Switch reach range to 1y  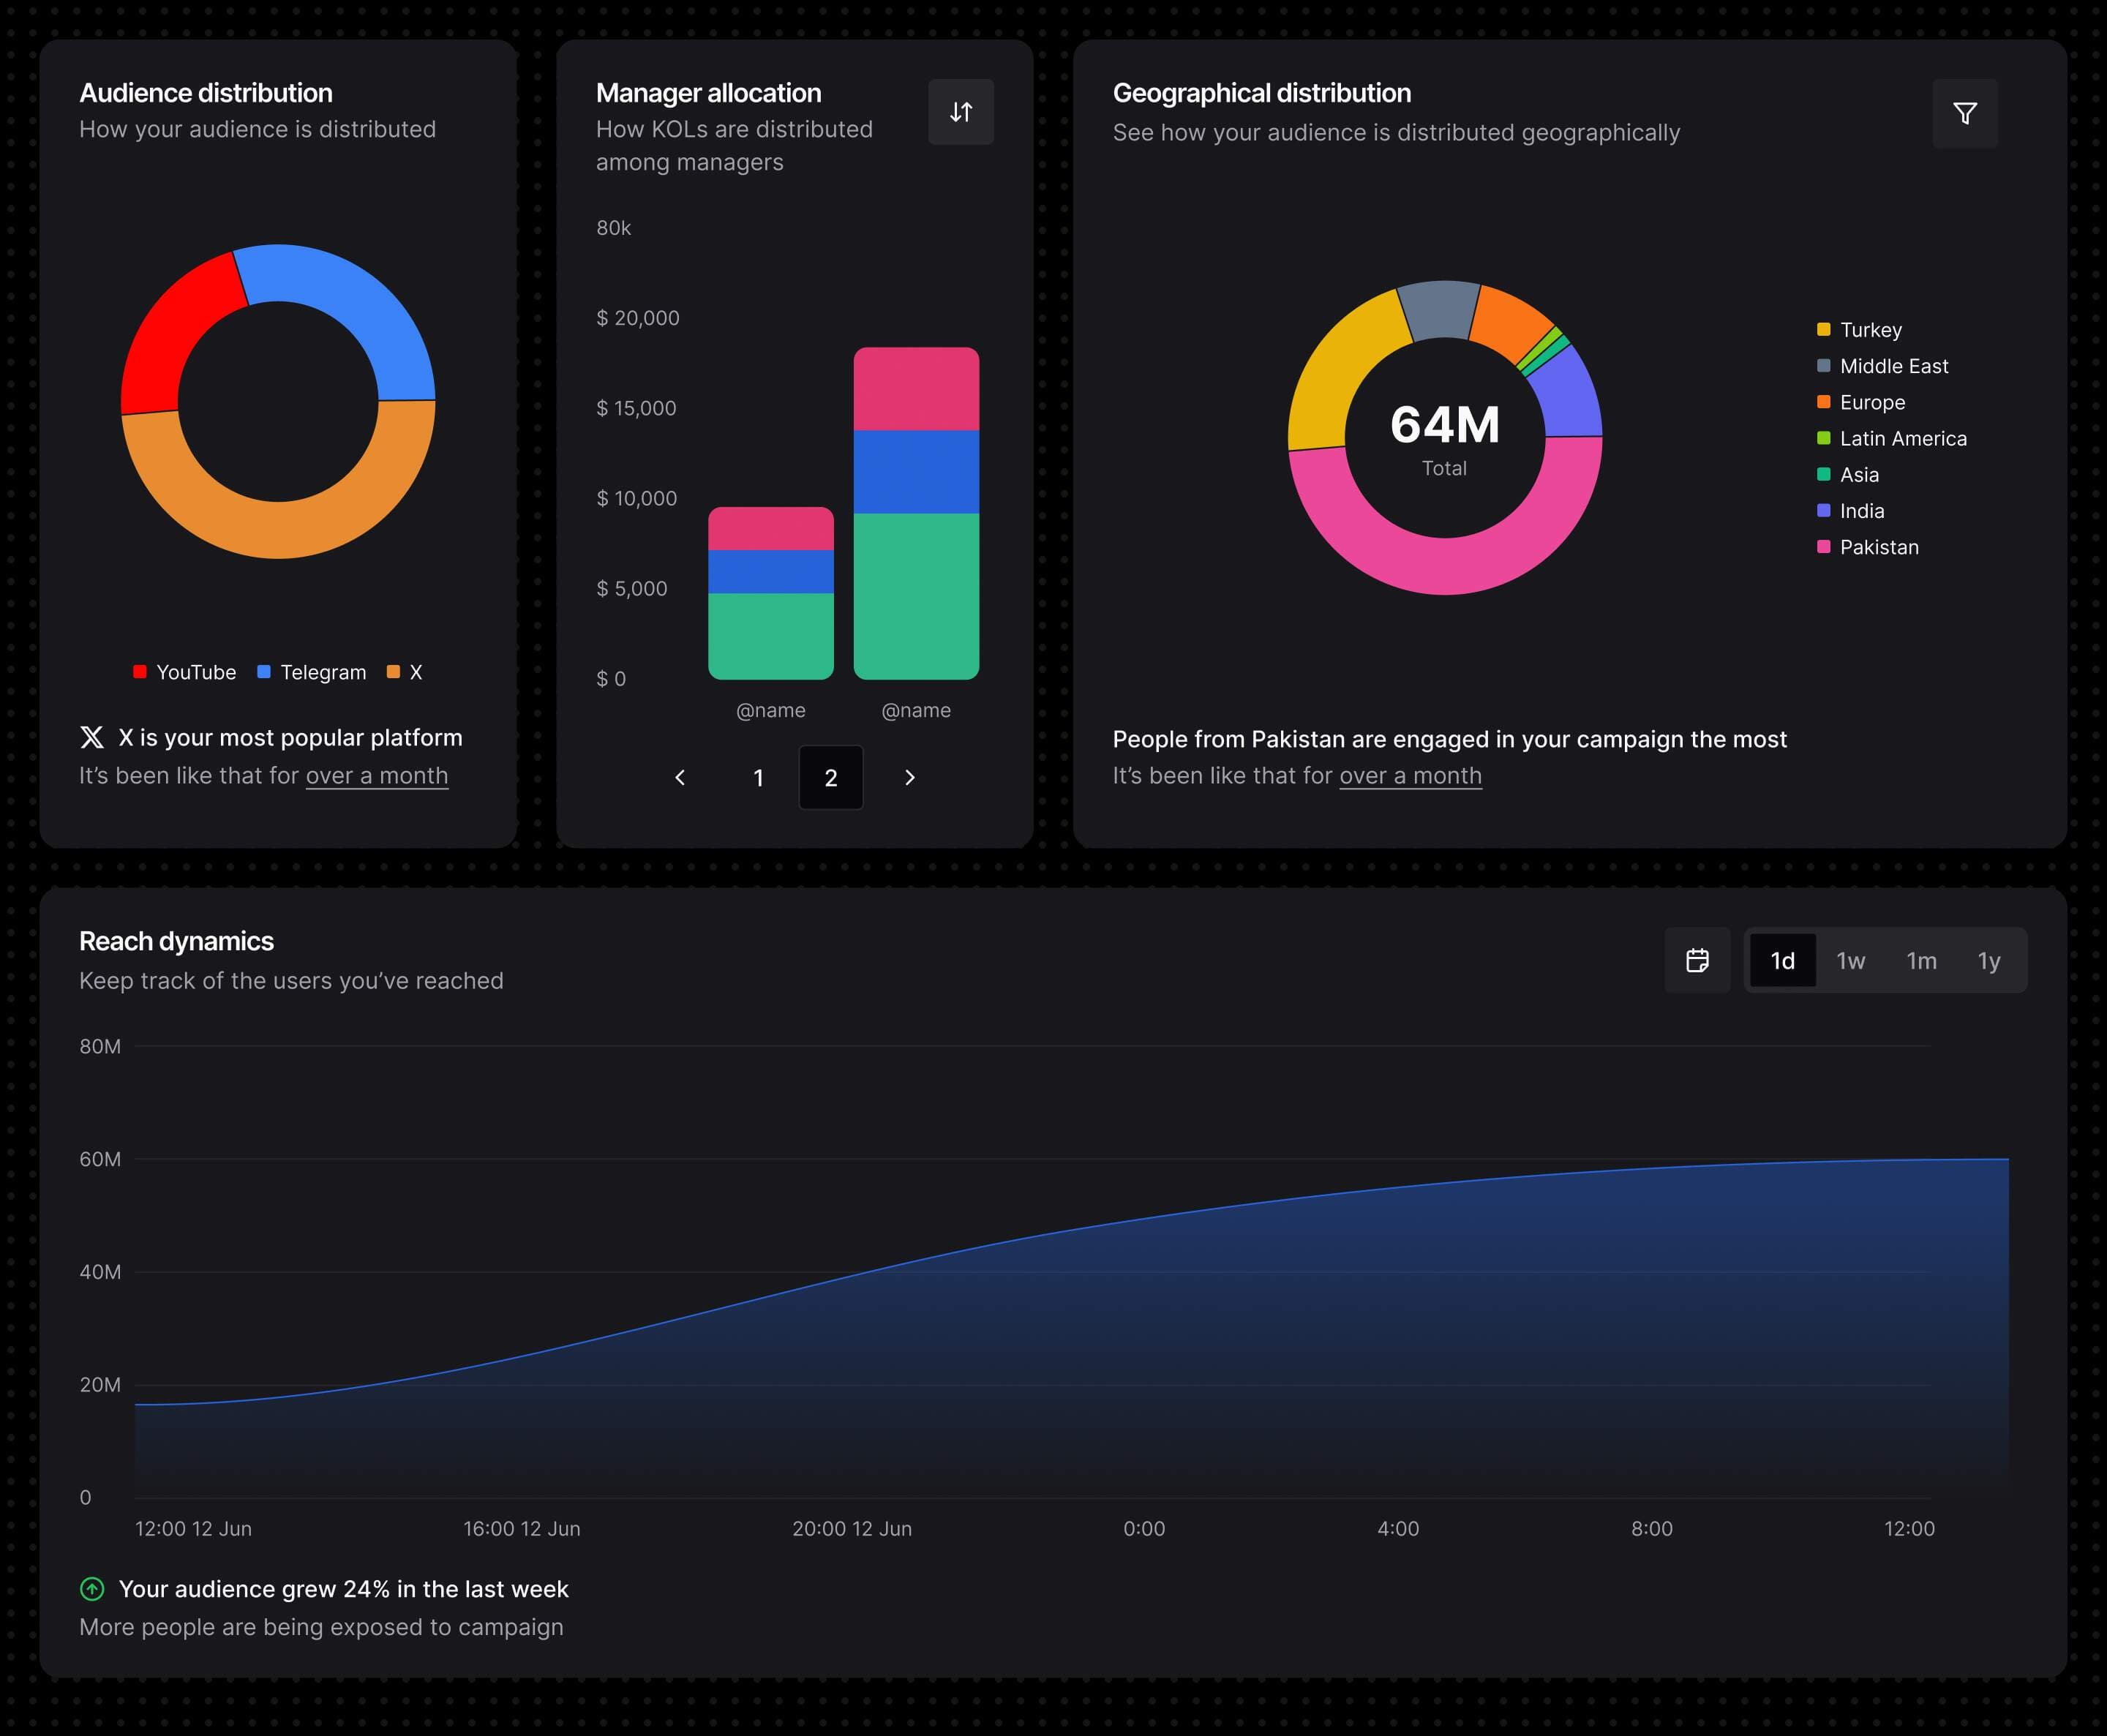pos(1989,960)
